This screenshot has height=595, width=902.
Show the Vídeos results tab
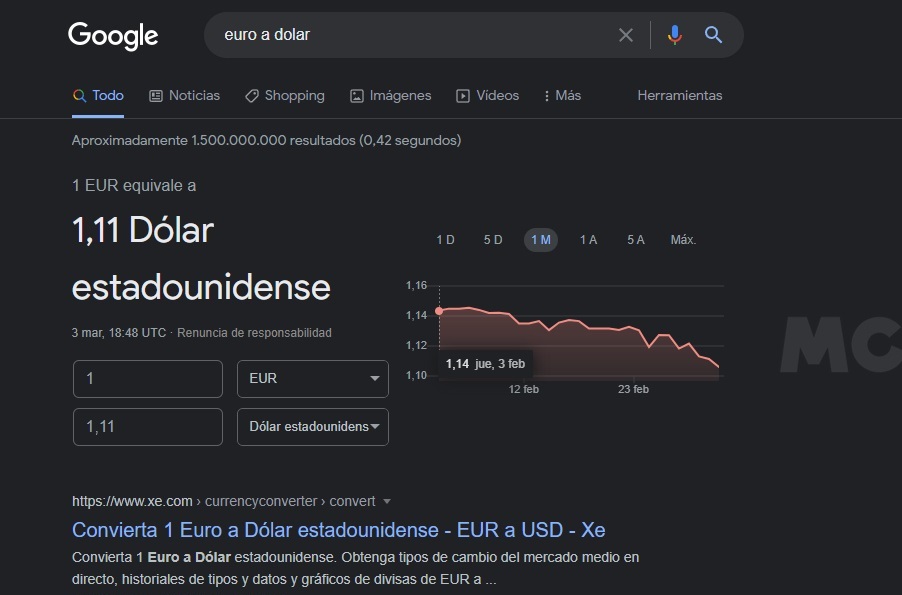coord(488,96)
